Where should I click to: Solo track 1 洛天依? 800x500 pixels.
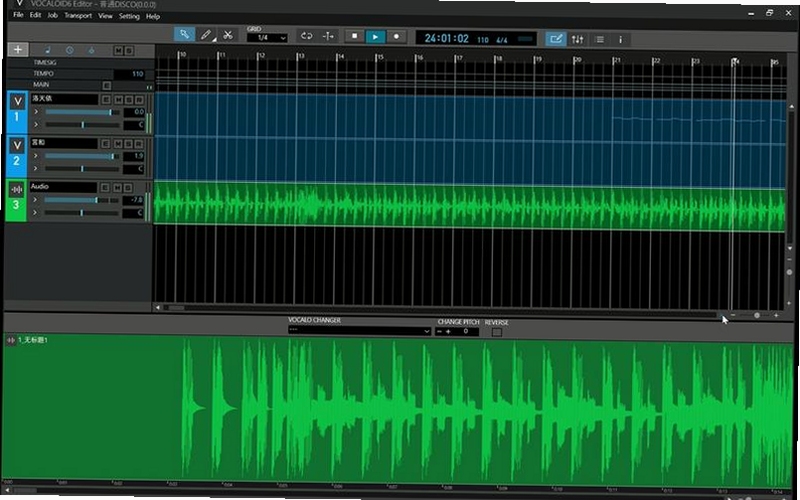tap(129, 99)
